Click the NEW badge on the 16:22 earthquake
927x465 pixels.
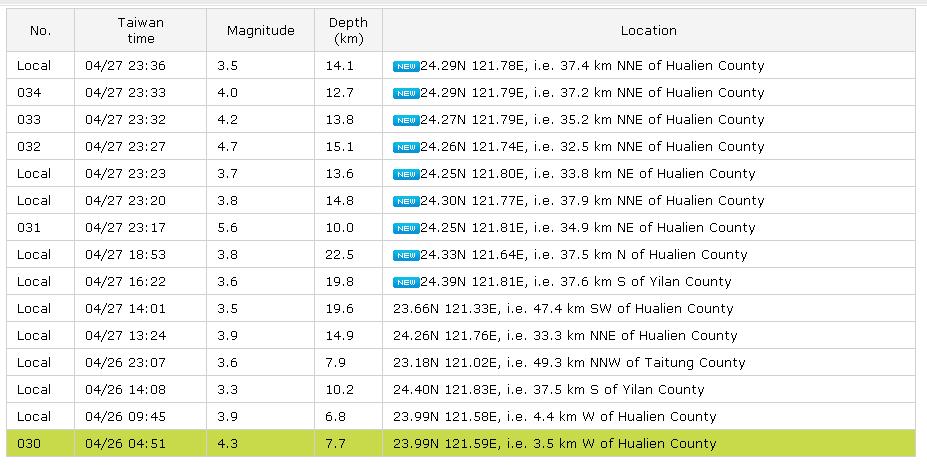click(x=405, y=282)
